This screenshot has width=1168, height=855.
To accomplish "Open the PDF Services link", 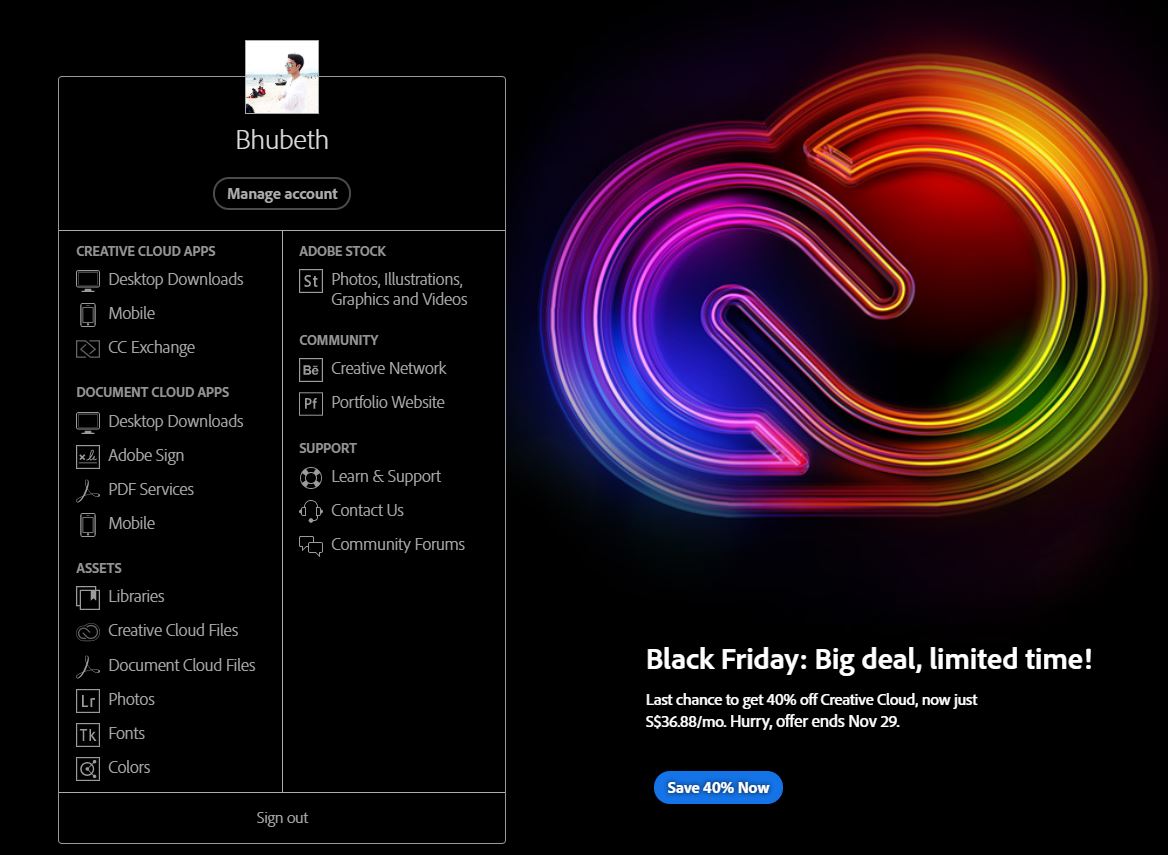I will [x=150, y=489].
